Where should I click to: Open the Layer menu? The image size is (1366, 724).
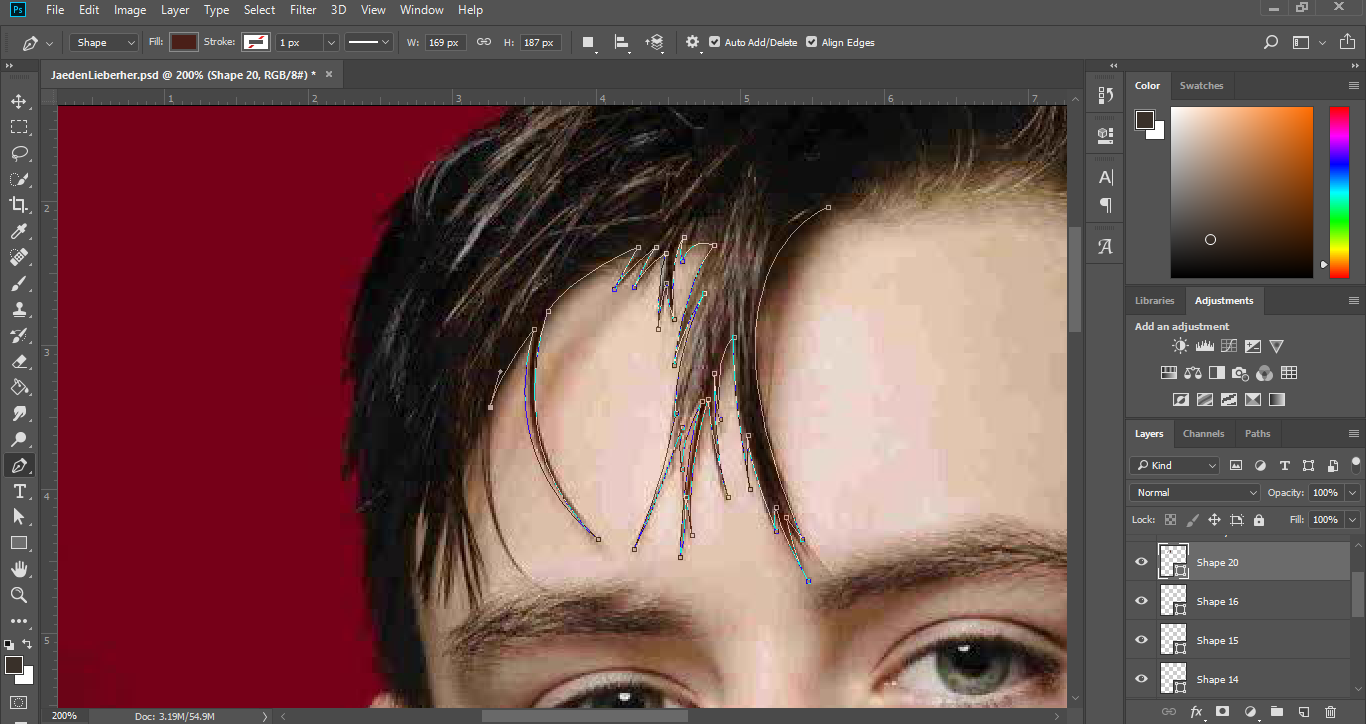pos(175,10)
